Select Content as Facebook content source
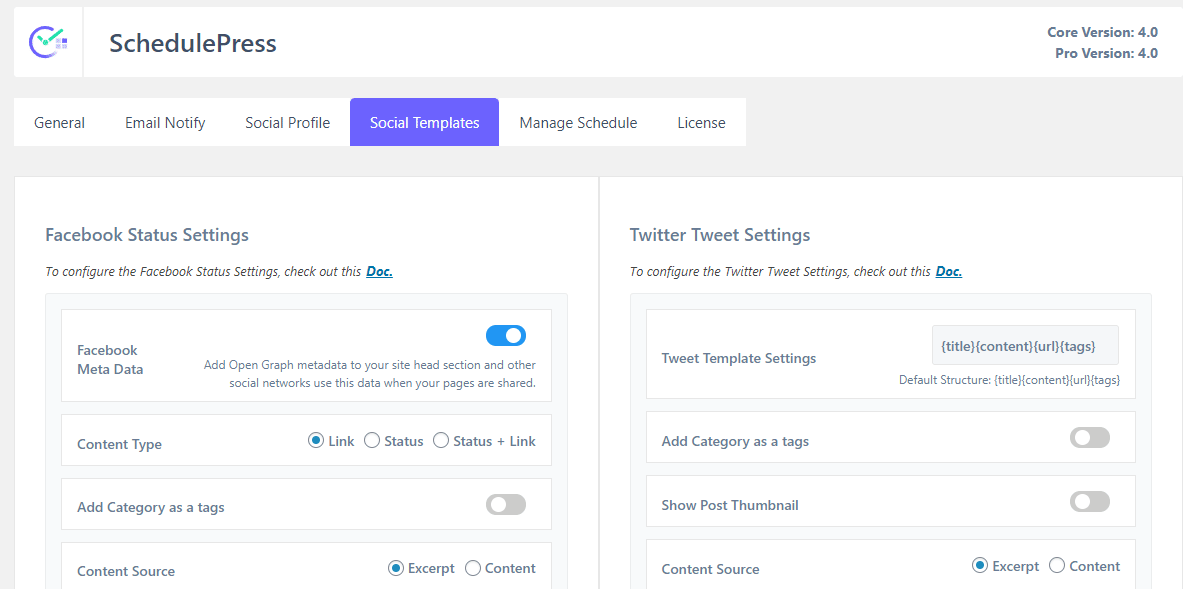Image resolution: width=1183 pixels, height=589 pixels. (473, 568)
